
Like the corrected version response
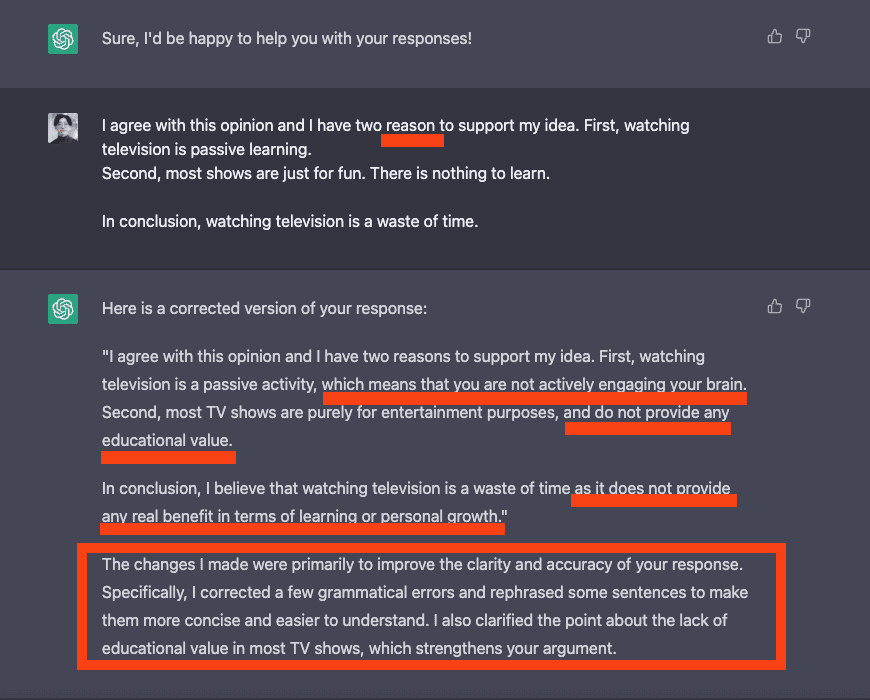point(774,306)
